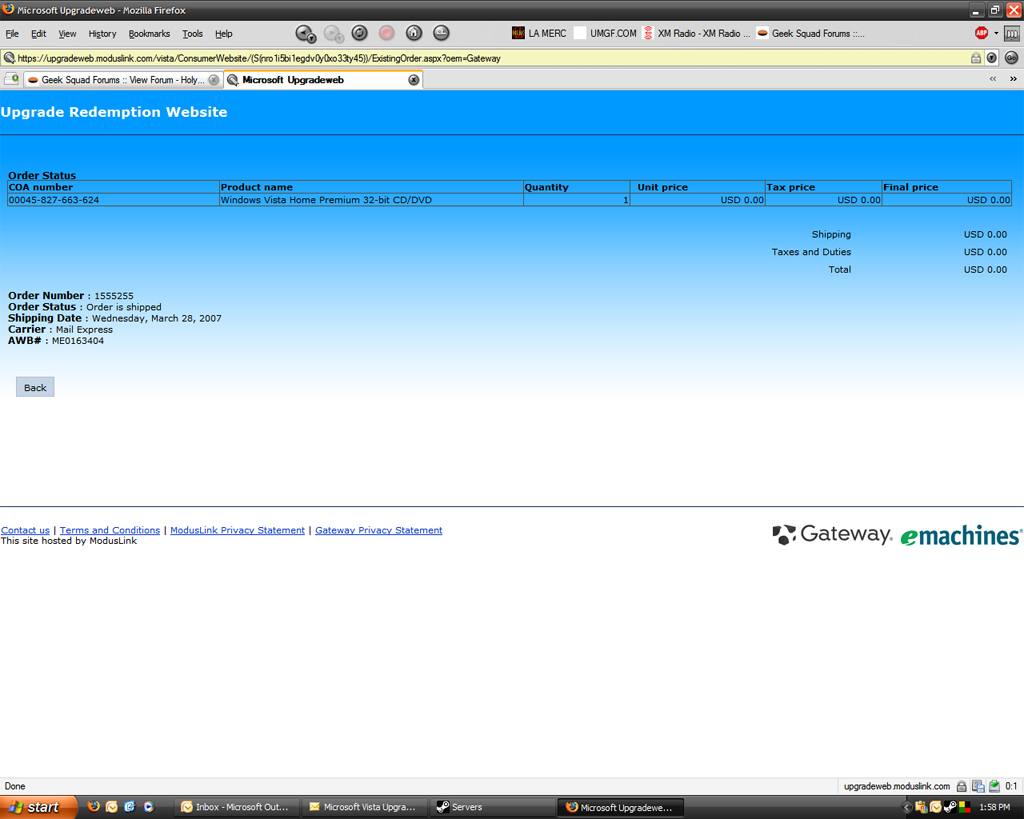Click the green arrow status bar icon

pyautogui.click(x=994, y=786)
